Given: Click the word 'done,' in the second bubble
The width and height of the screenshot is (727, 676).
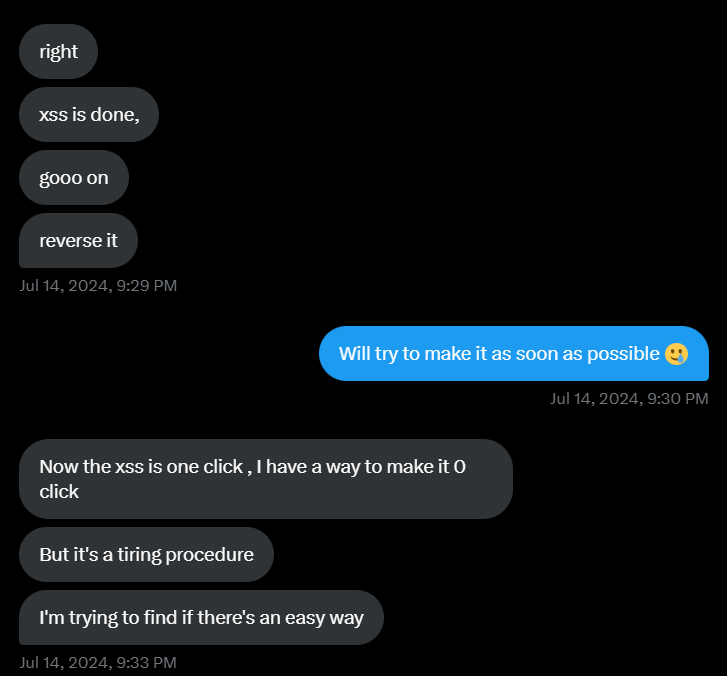Looking at the screenshot, I should pyautogui.click(x=115, y=115).
